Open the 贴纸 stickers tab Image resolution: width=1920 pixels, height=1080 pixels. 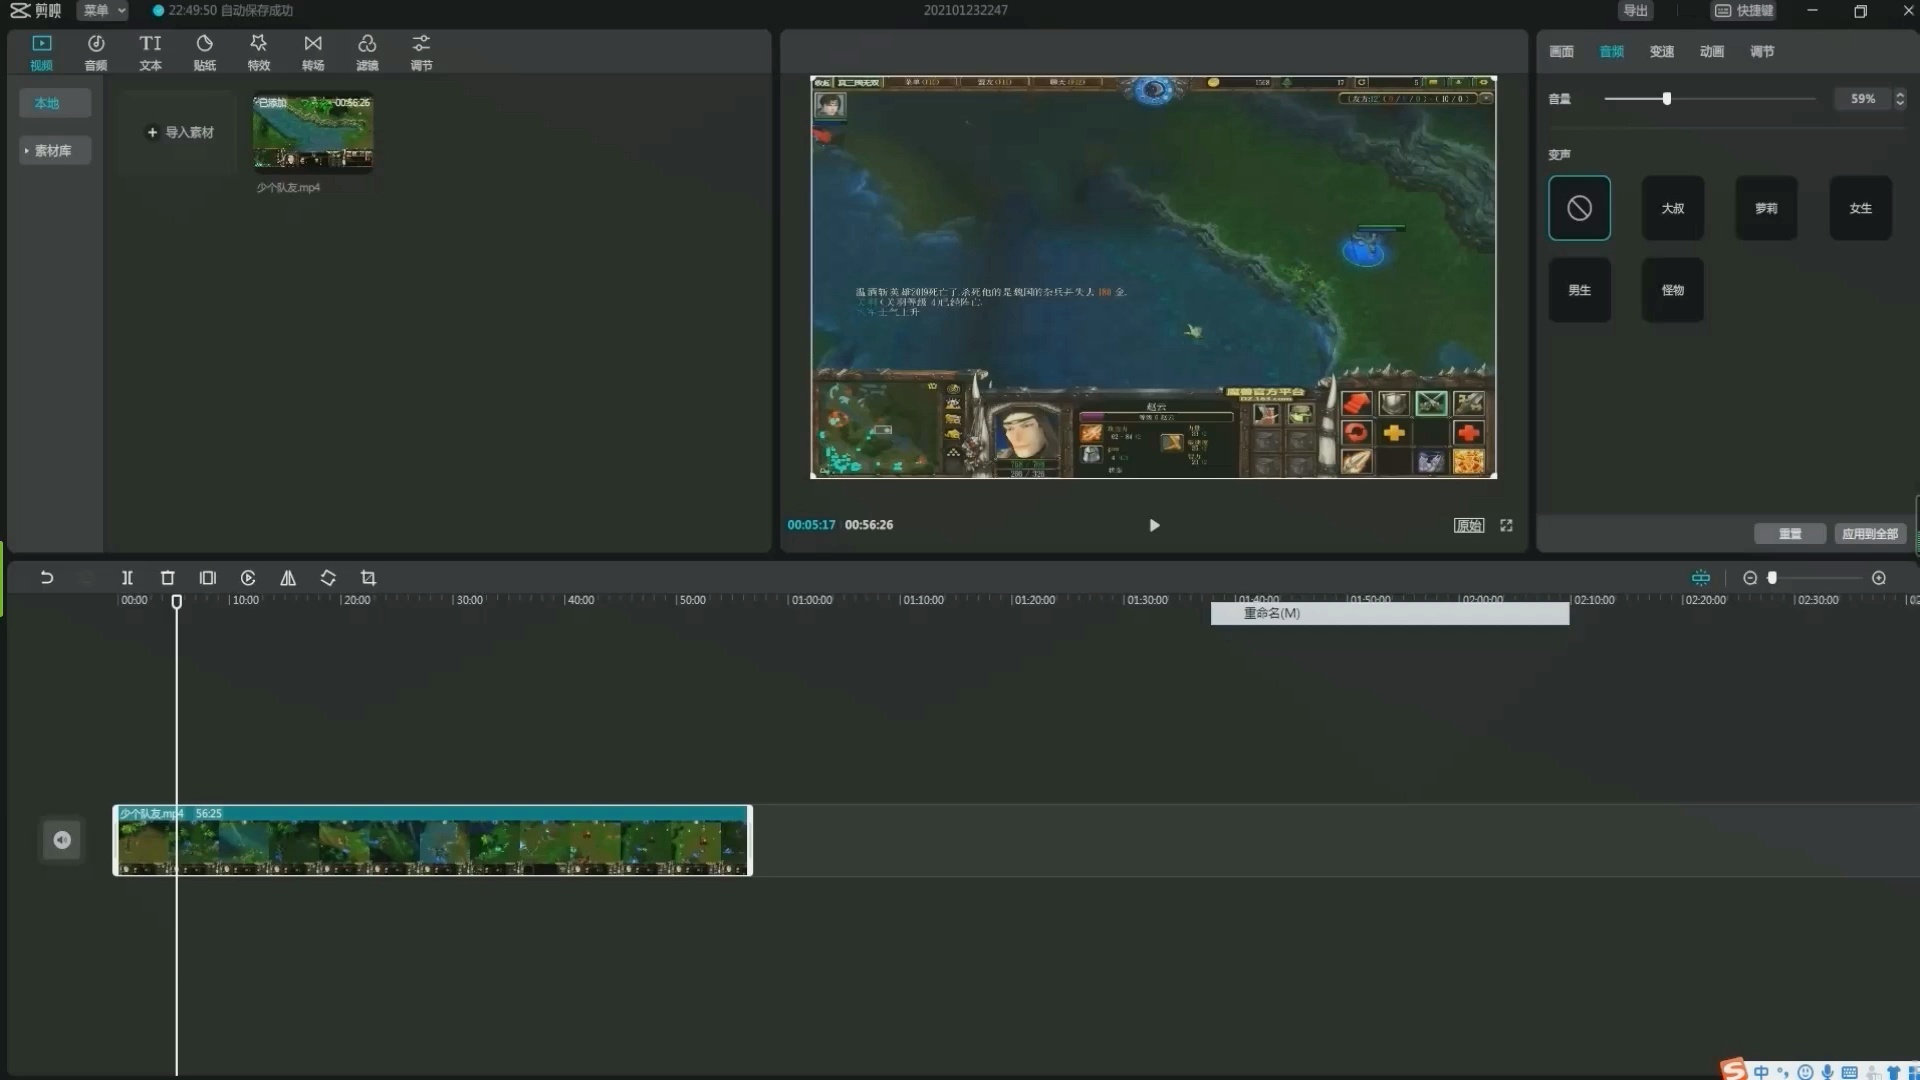[x=204, y=52]
